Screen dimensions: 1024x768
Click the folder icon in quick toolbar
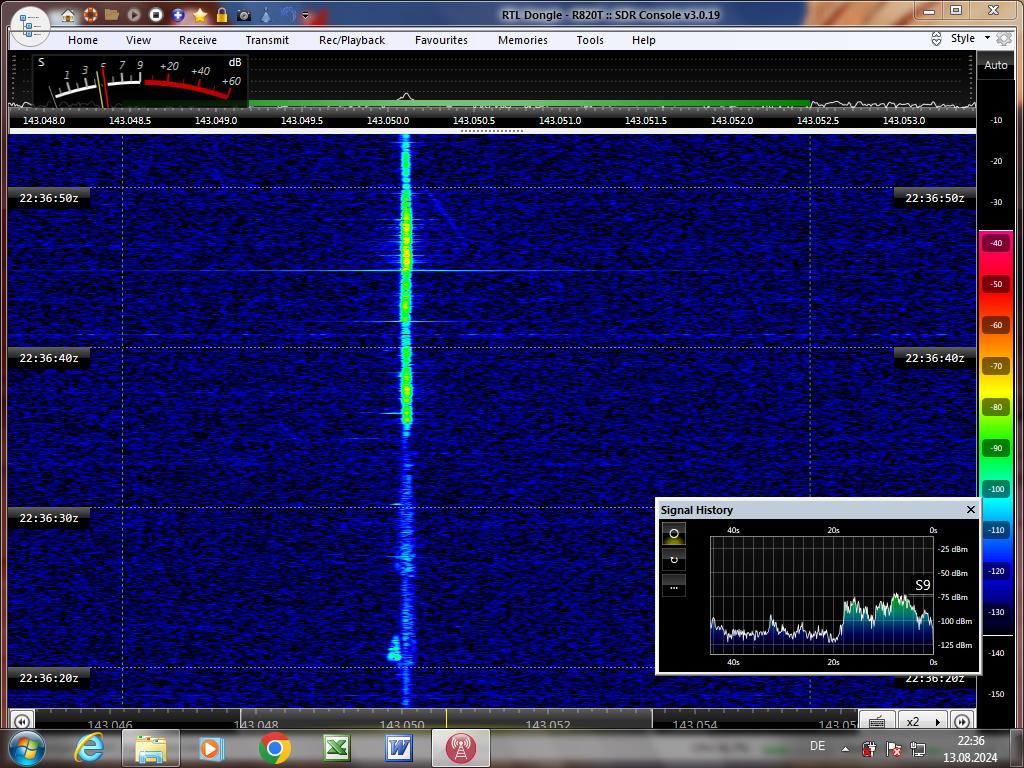112,14
